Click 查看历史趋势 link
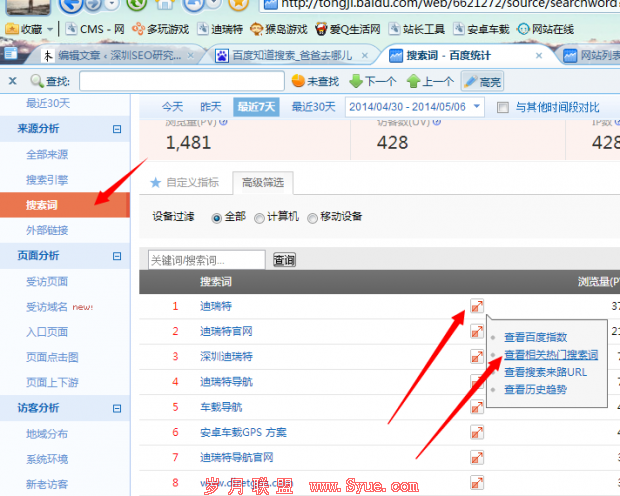This screenshot has height=496, width=620. tap(536, 390)
